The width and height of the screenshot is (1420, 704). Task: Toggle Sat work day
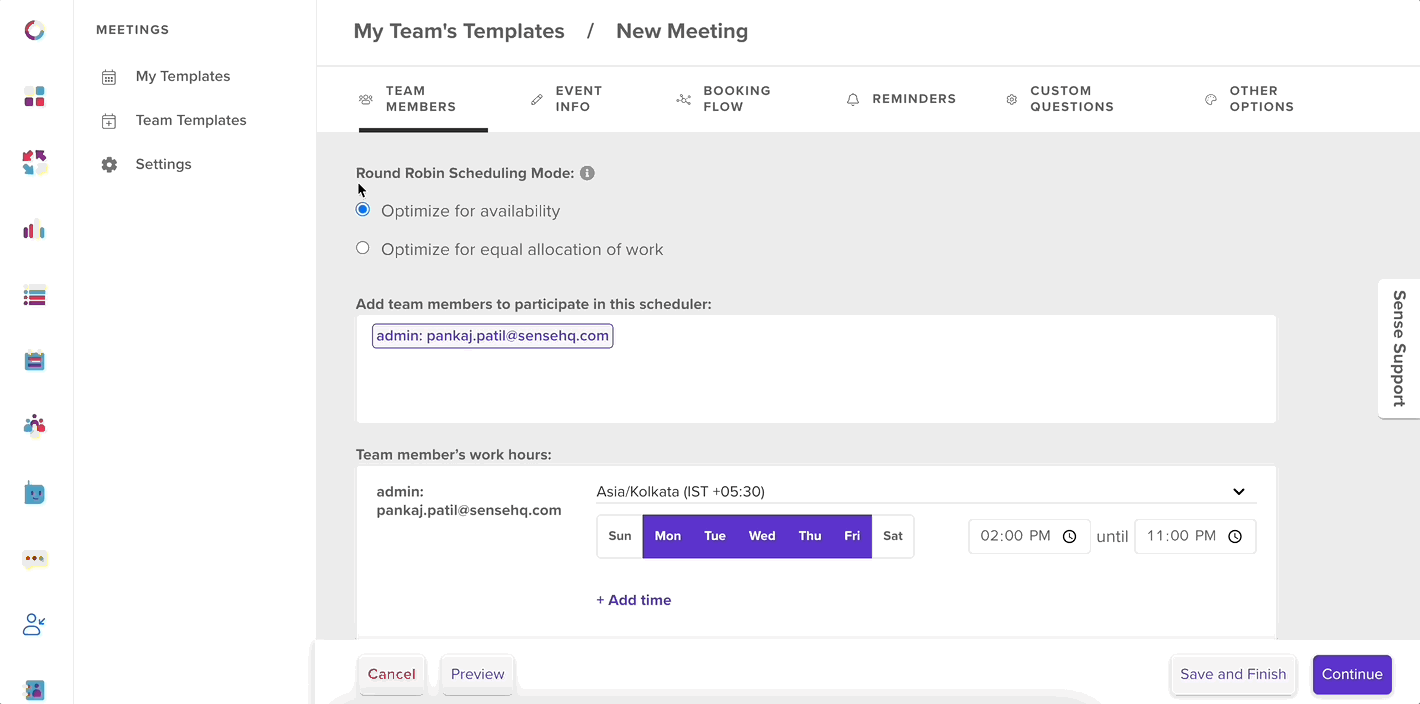[x=893, y=536]
